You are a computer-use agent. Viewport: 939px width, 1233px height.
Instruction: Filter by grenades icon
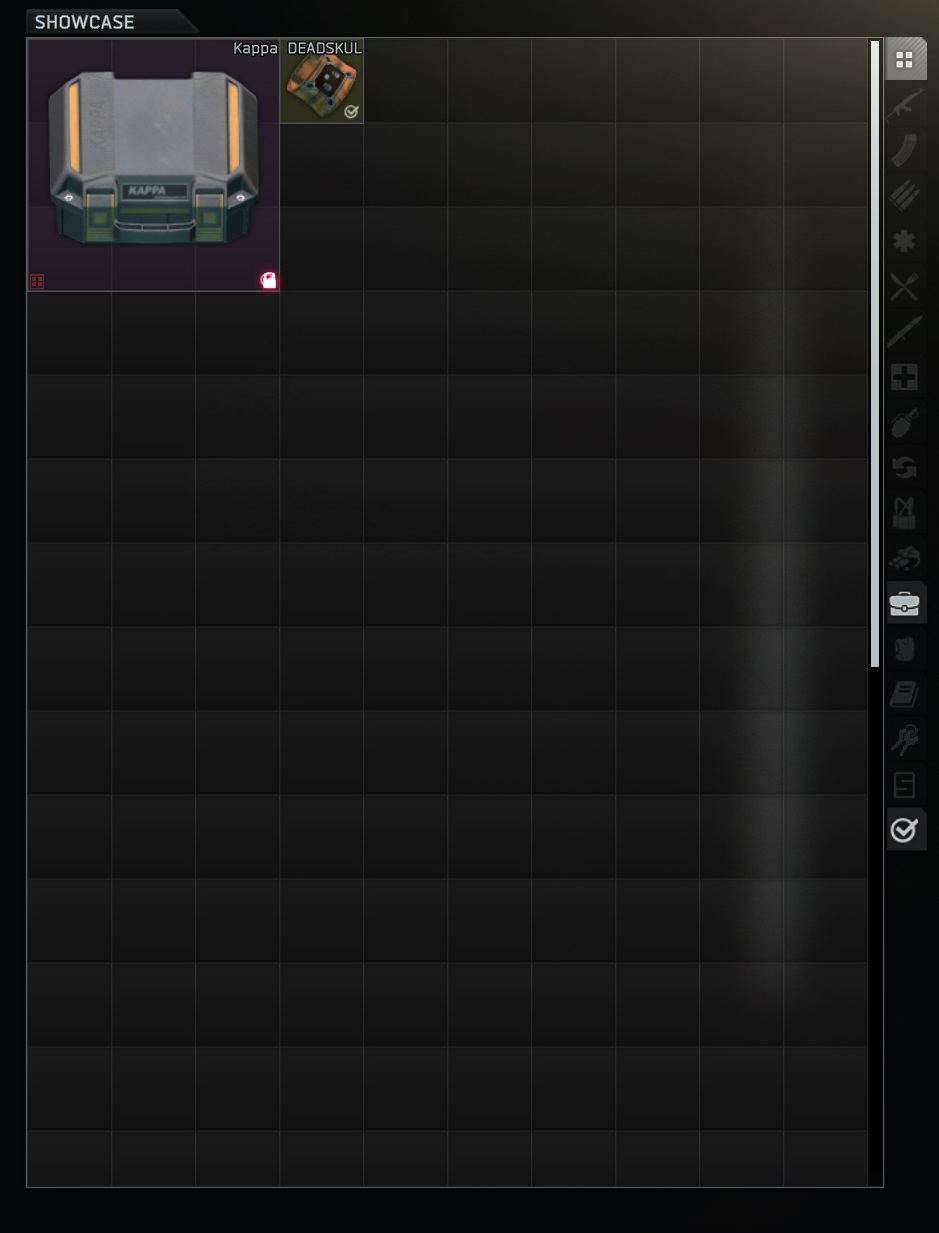[905, 423]
